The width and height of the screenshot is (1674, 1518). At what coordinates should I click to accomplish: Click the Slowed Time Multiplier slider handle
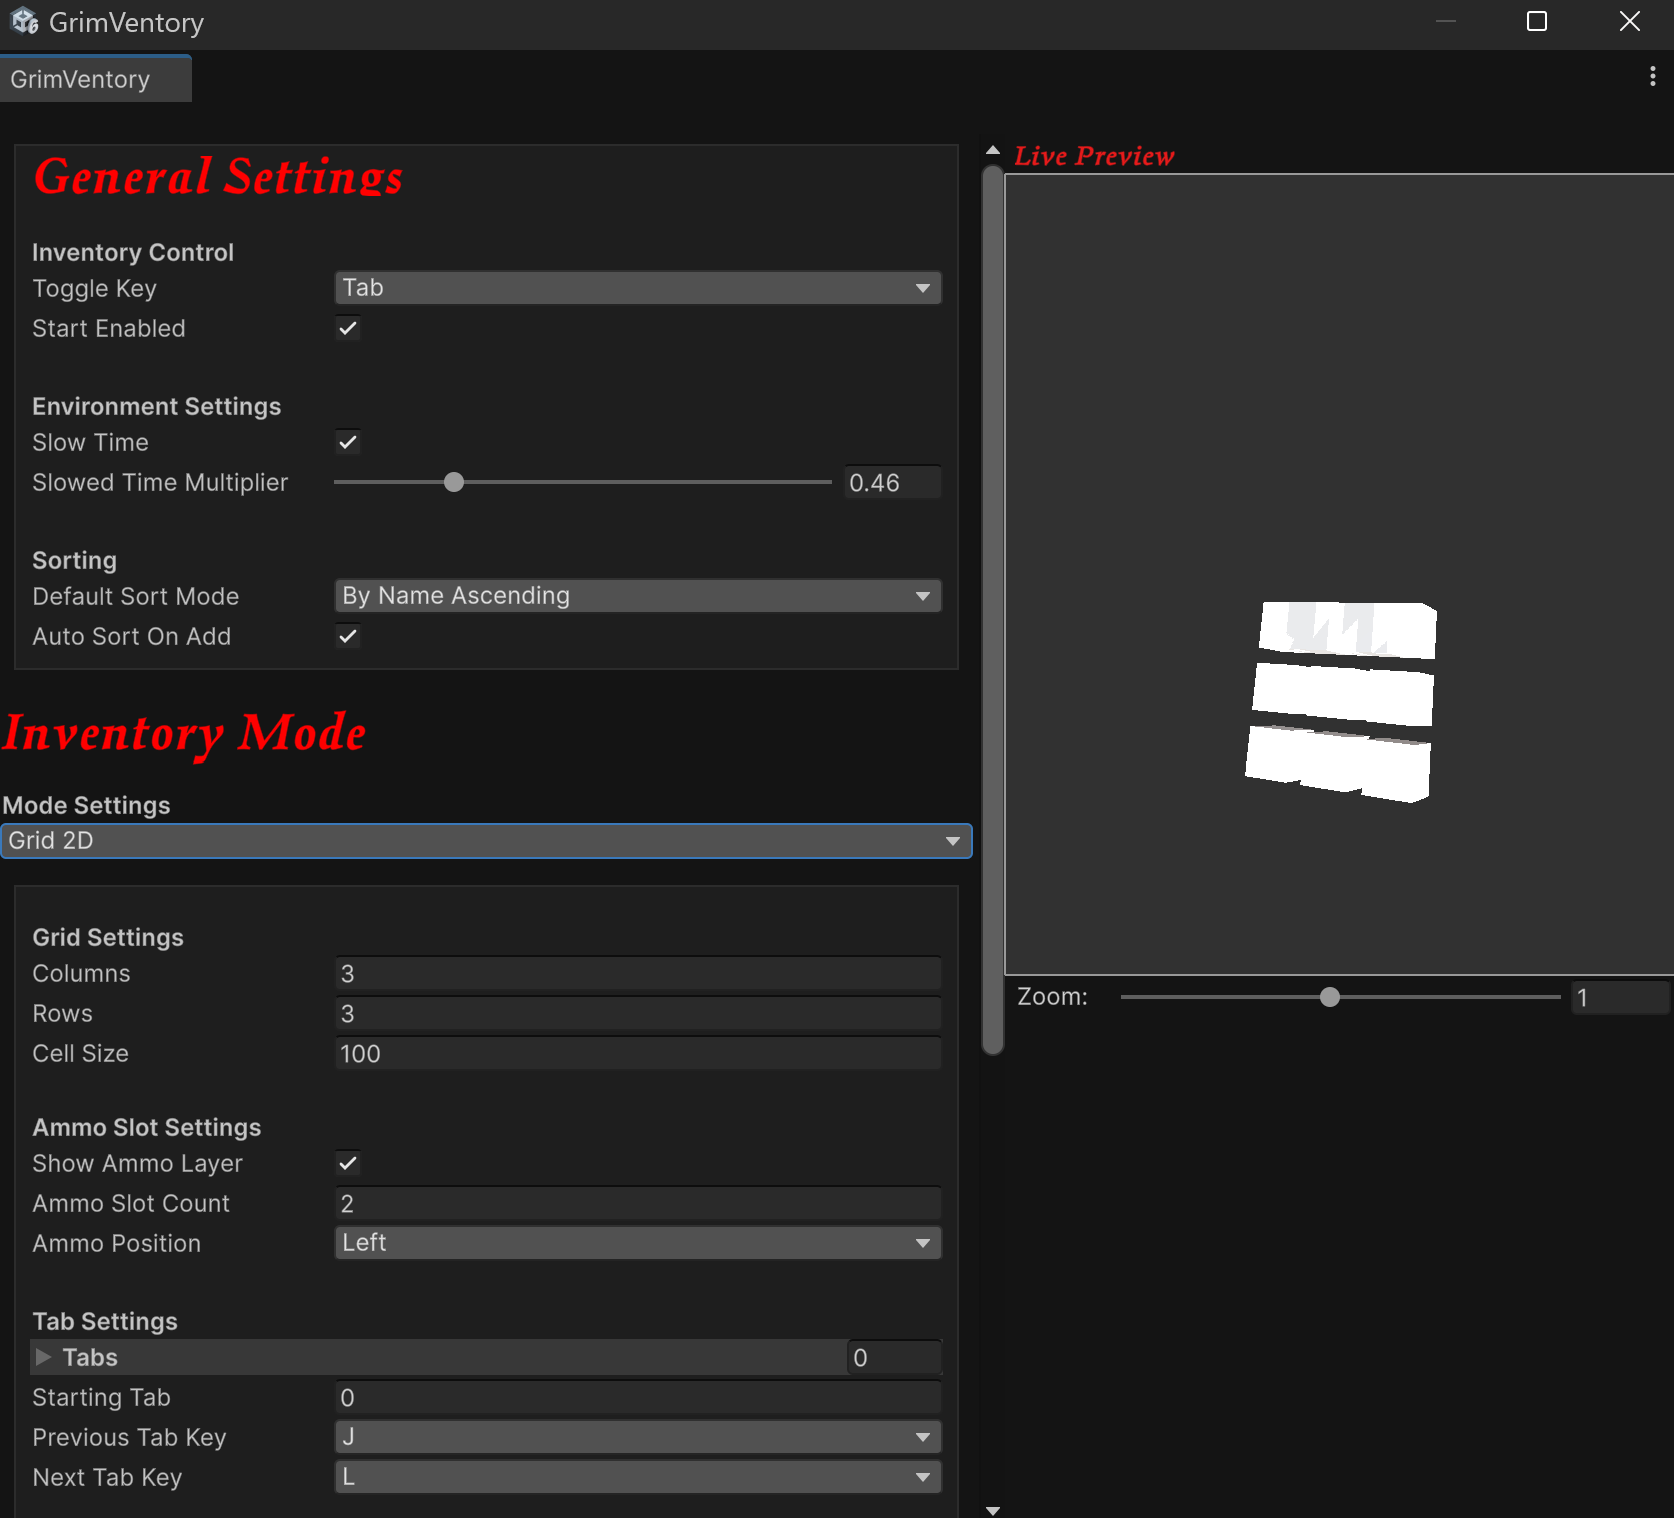[454, 482]
